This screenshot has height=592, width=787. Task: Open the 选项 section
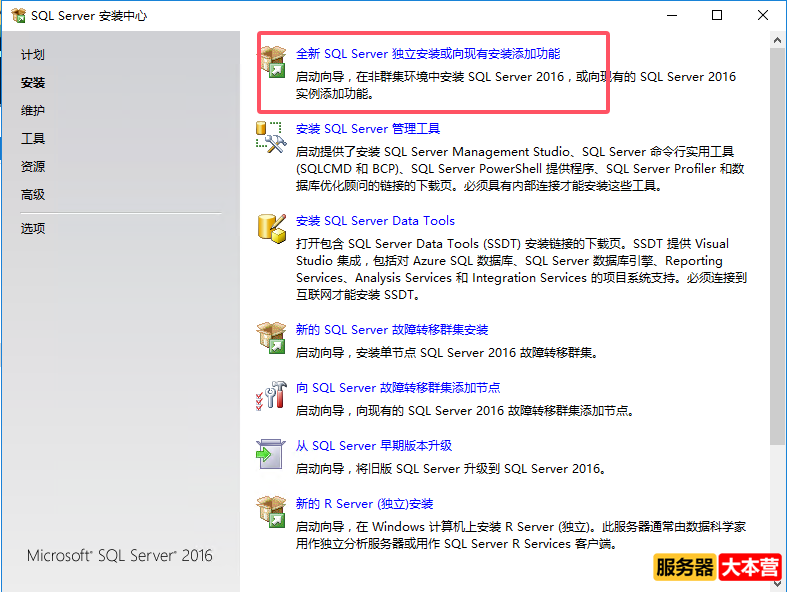point(33,228)
